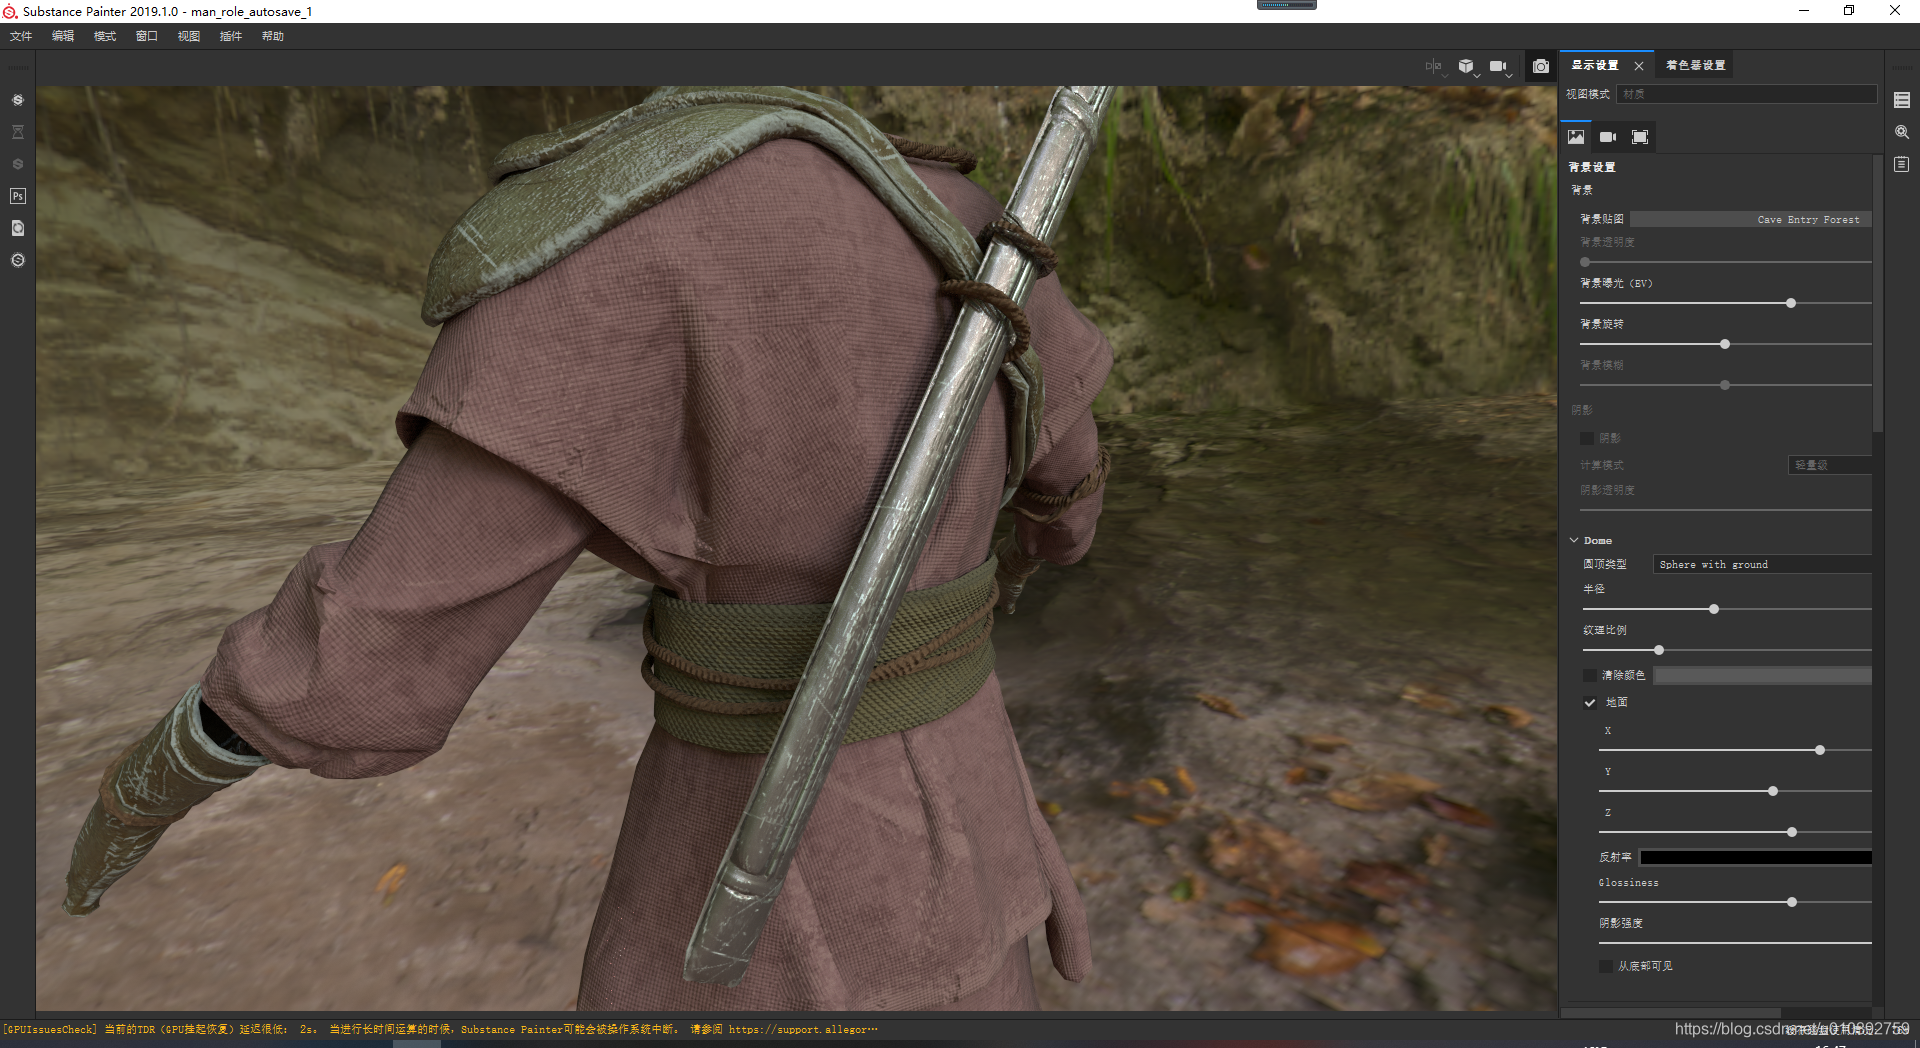Click the 清除颜色 grey color swatch

pos(1762,676)
